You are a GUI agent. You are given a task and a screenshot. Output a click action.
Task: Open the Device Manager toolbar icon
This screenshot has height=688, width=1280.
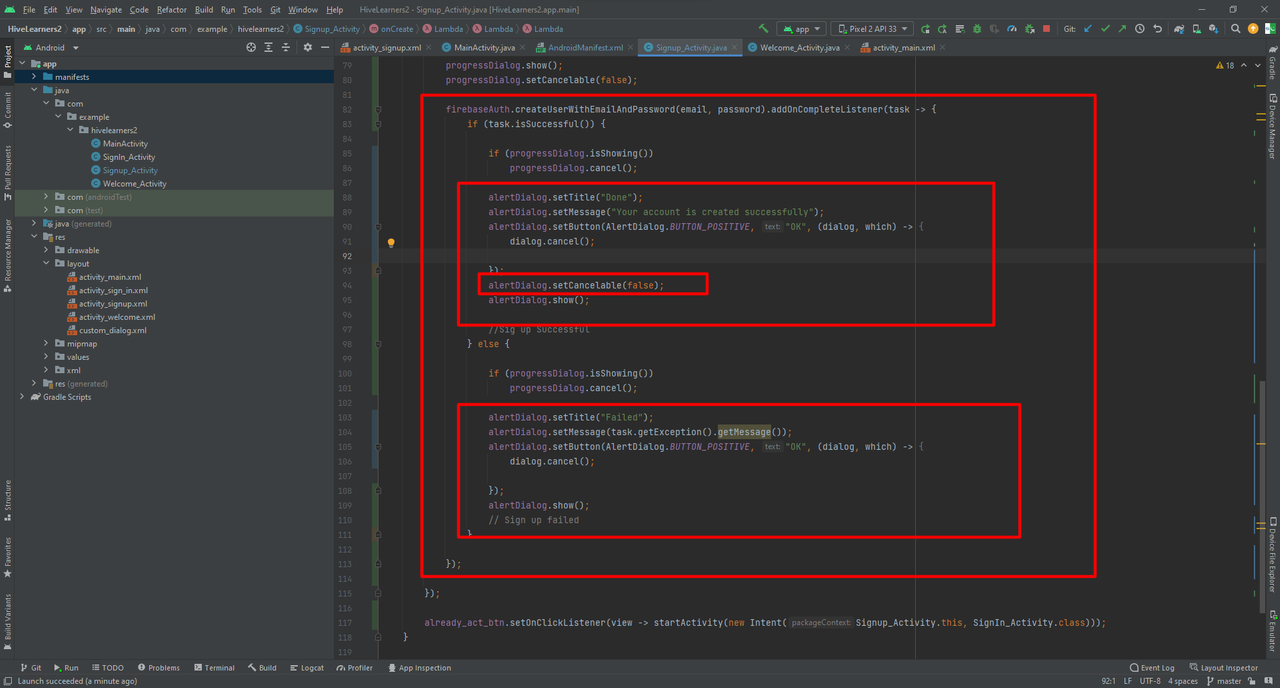(1198, 29)
